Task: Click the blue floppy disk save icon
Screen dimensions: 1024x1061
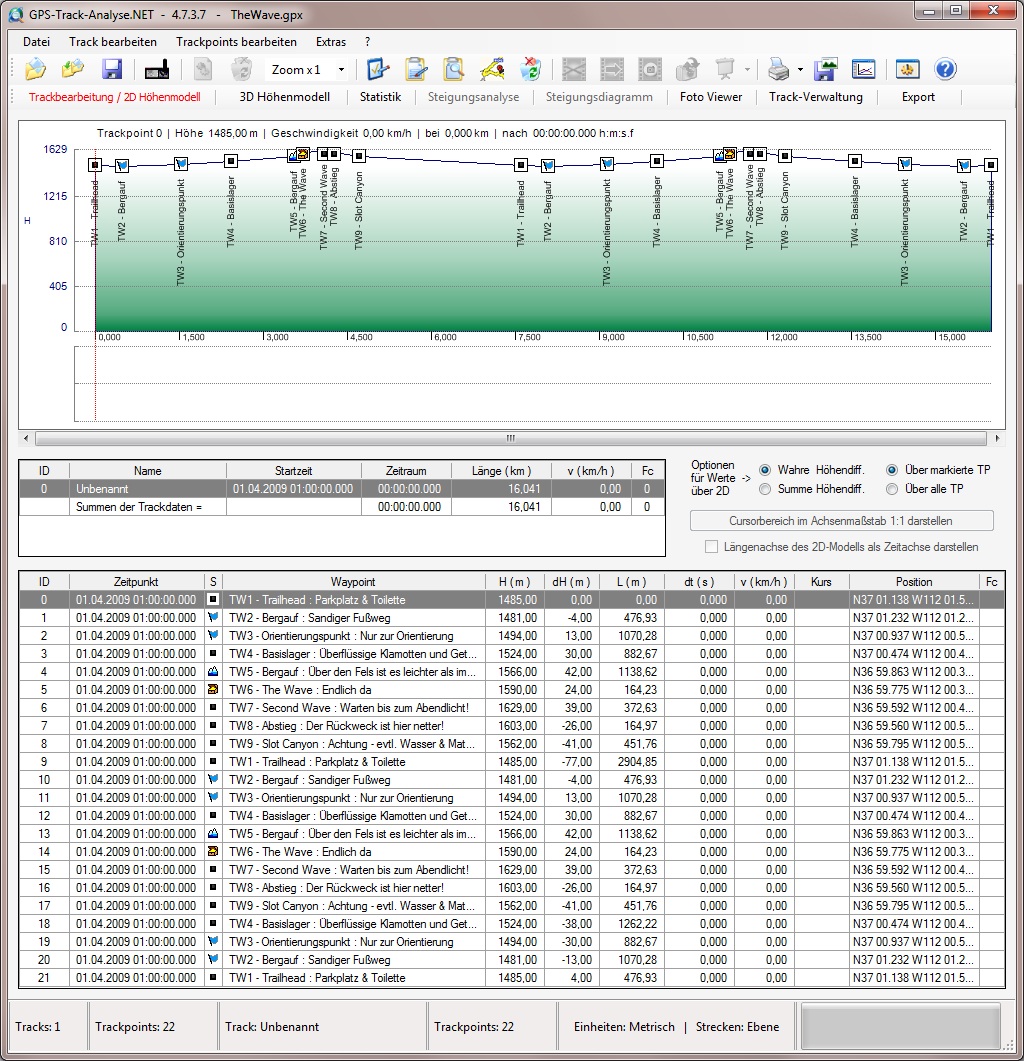Action: tap(112, 69)
